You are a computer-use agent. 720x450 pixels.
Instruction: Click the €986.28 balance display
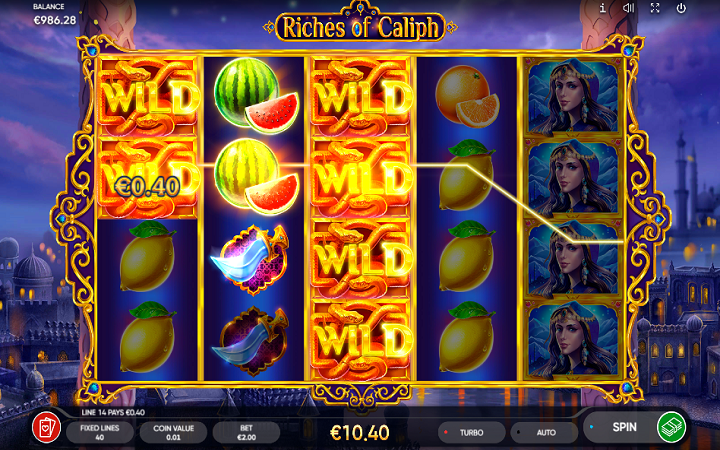tap(55, 20)
